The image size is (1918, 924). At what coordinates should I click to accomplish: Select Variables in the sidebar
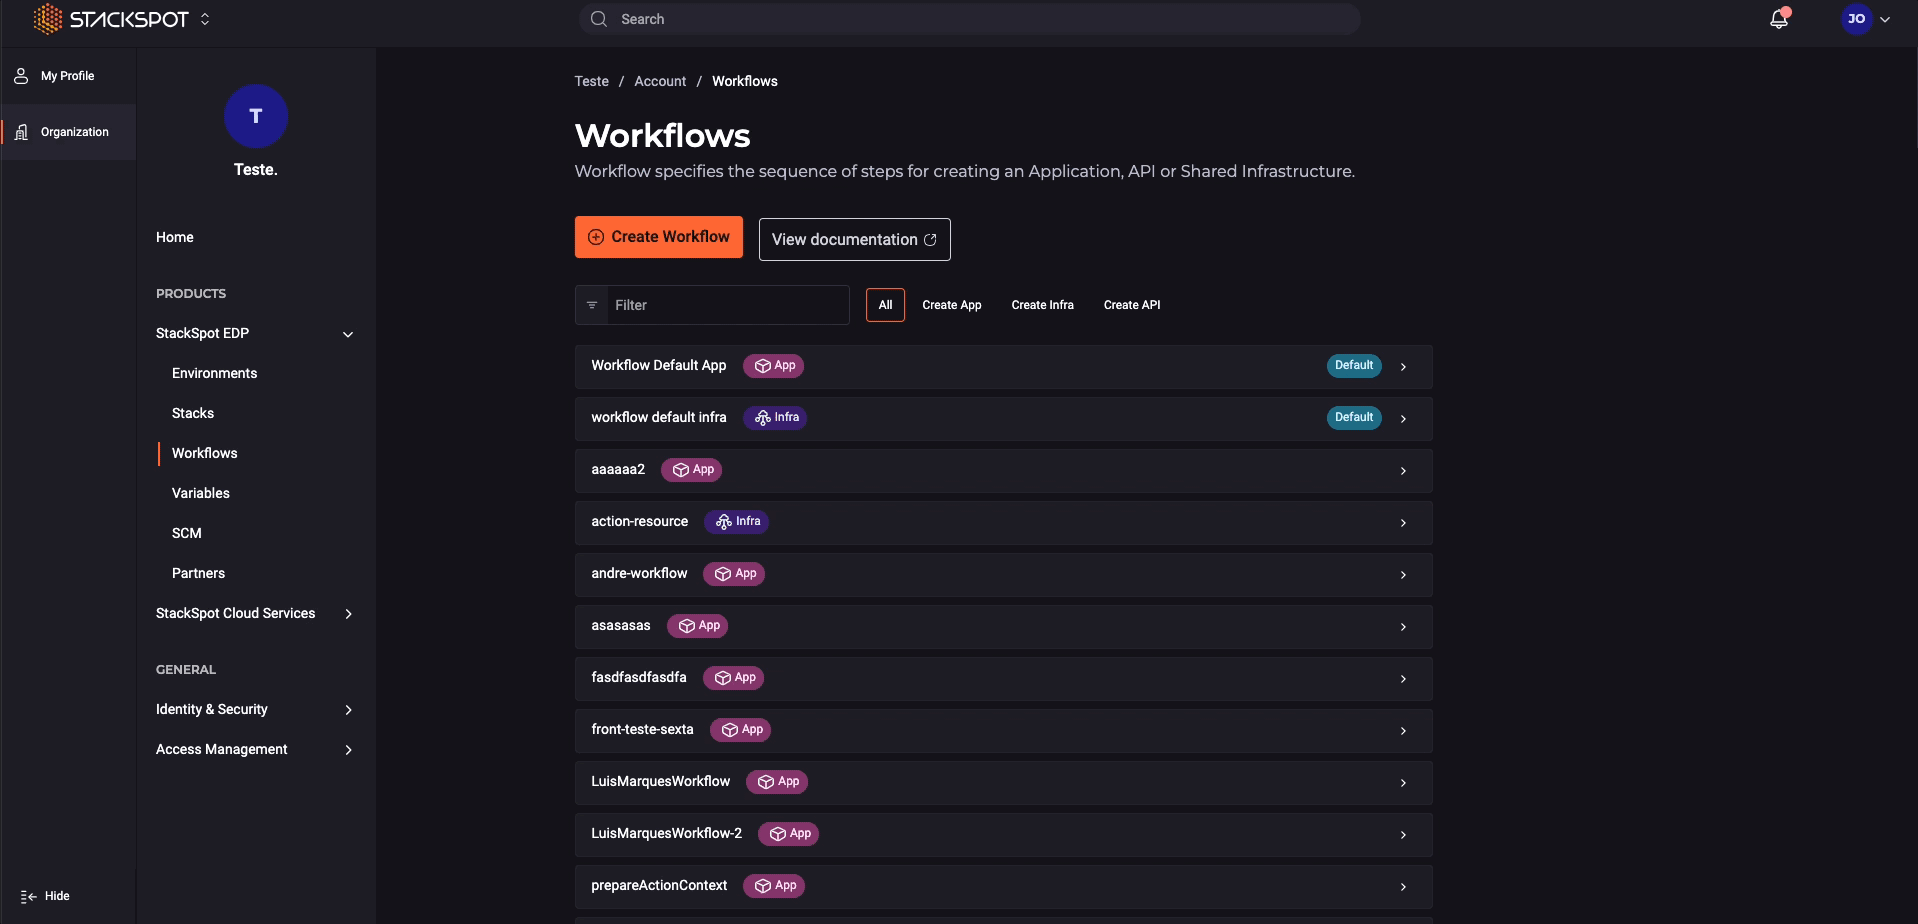pyautogui.click(x=200, y=493)
